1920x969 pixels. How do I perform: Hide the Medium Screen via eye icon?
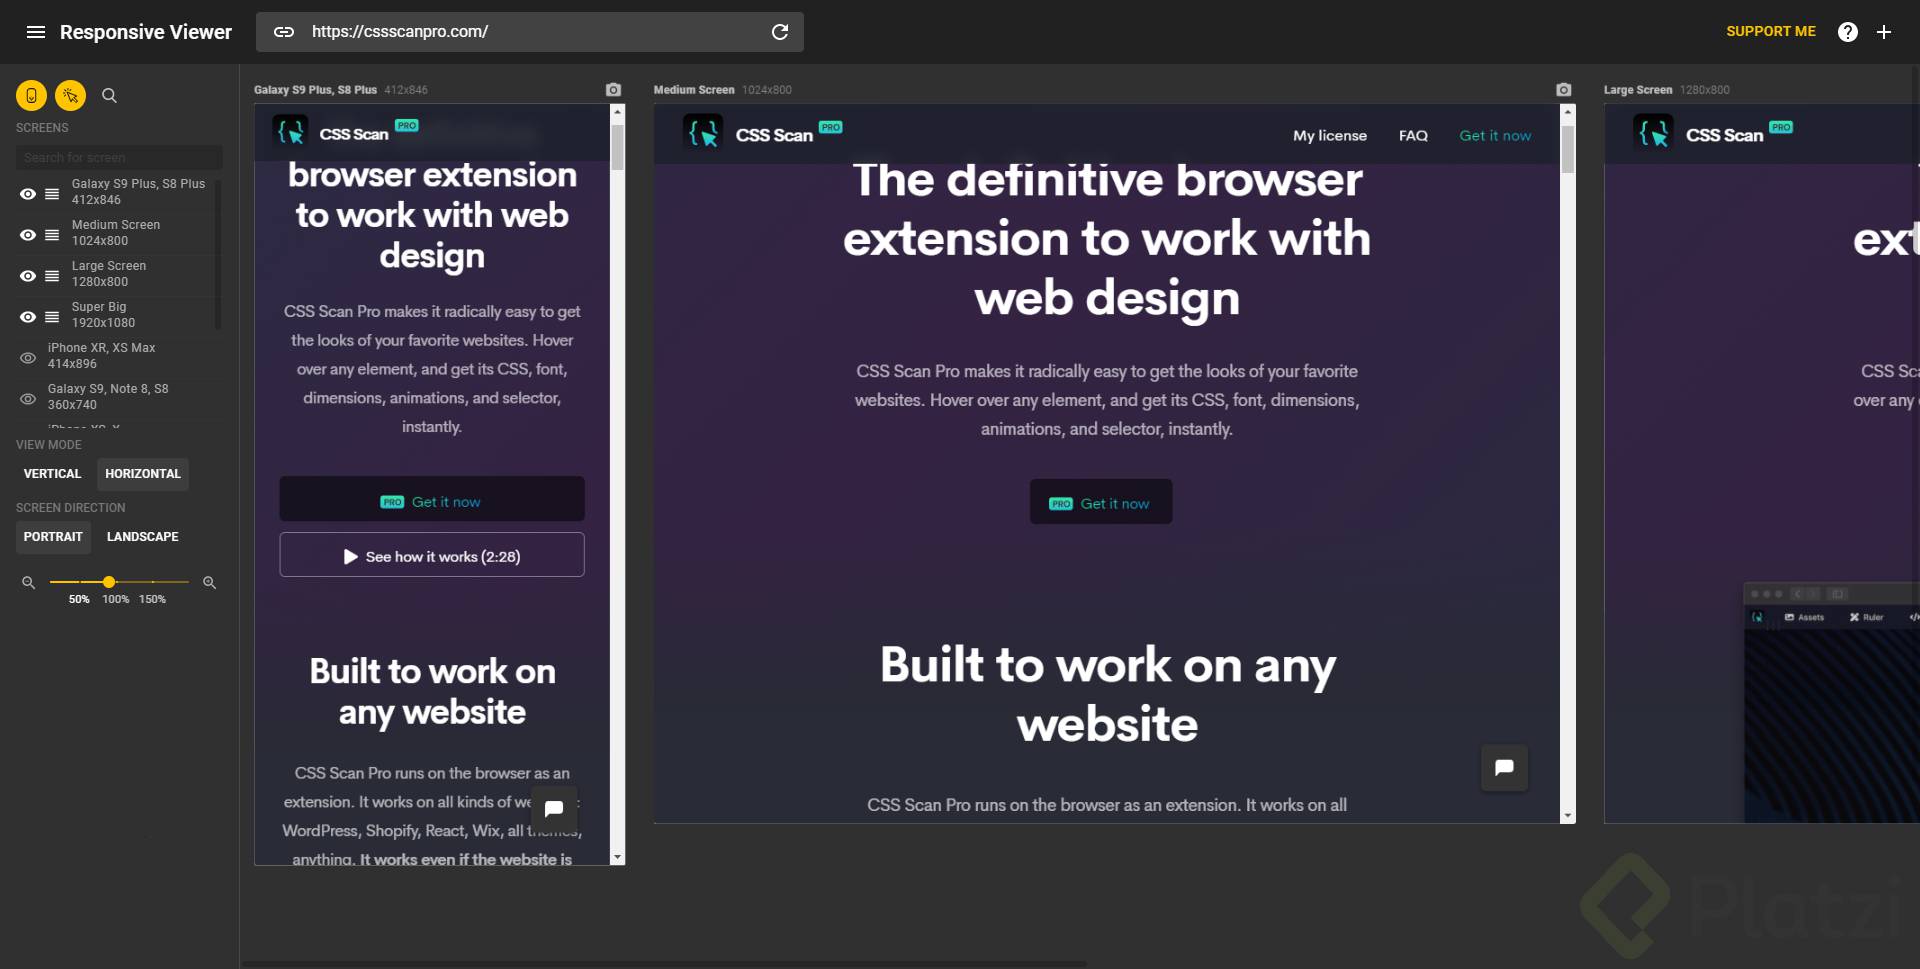coord(28,234)
